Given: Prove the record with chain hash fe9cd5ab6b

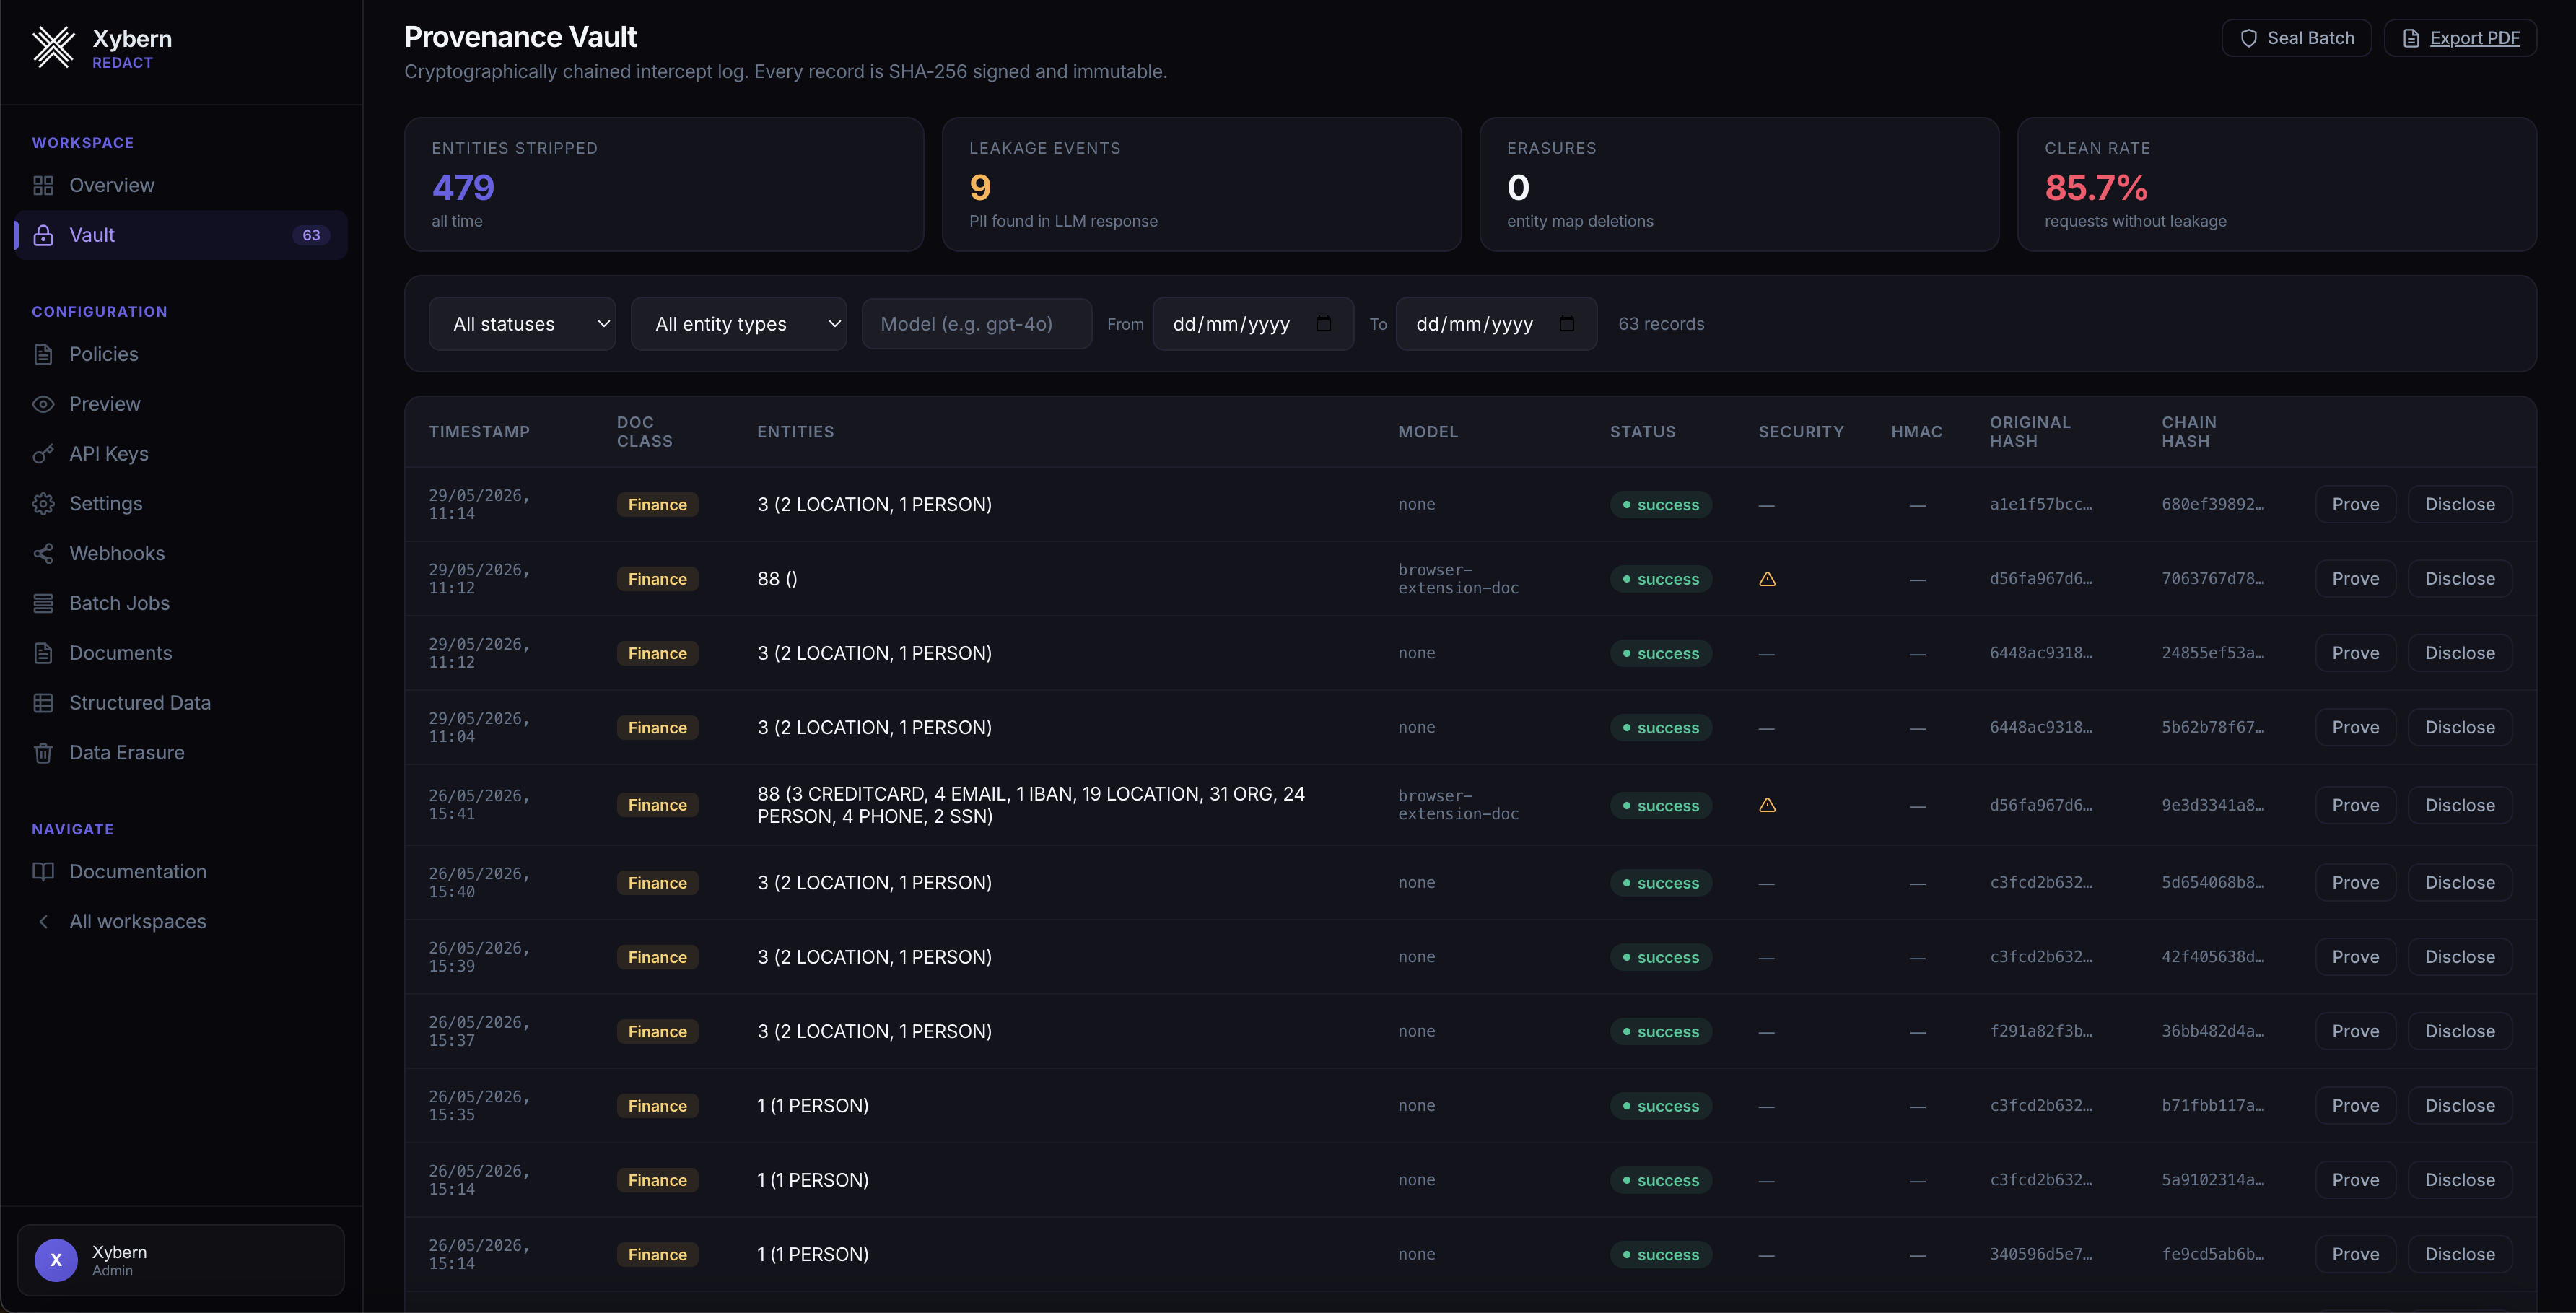Looking at the screenshot, I should click(2355, 1254).
